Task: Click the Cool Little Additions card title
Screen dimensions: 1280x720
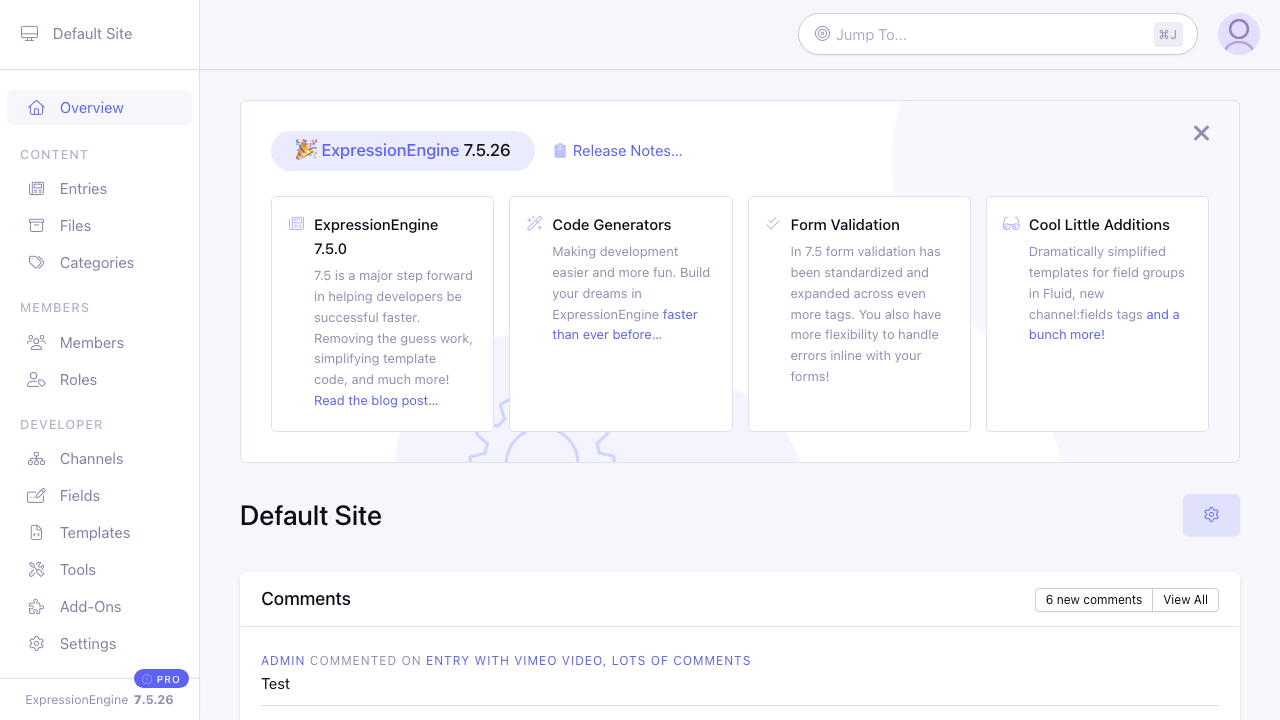Action: pyautogui.click(x=1099, y=225)
